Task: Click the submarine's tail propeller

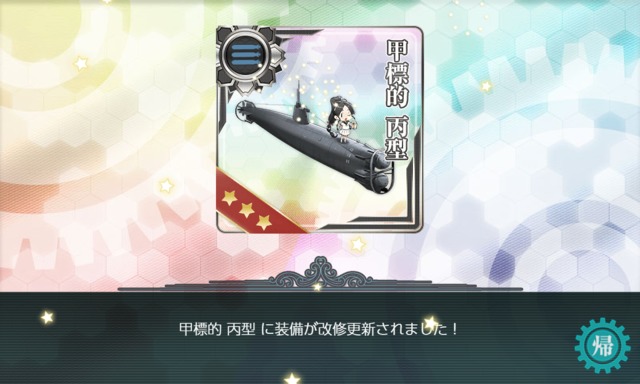Action: coord(244,111)
